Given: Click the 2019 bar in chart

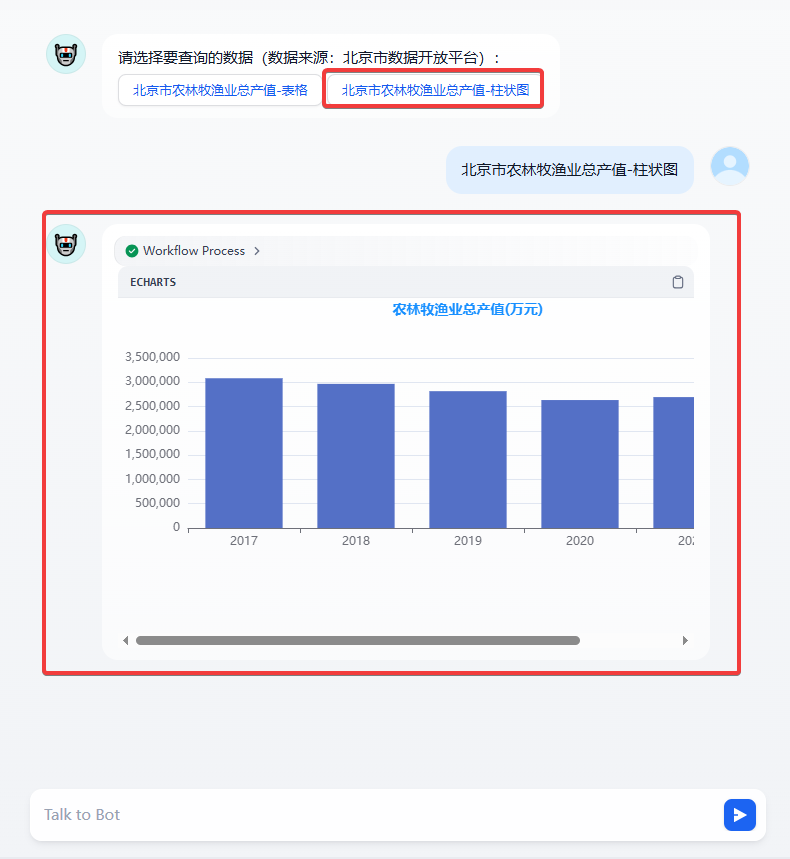Looking at the screenshot, I should (468, 460).
